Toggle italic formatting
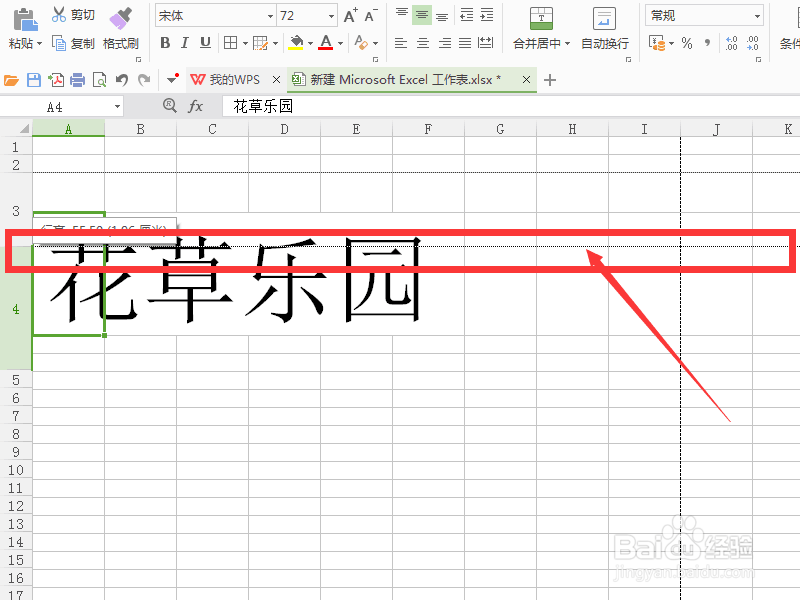The height and width of the screenshot is (600, 800). 185,43
